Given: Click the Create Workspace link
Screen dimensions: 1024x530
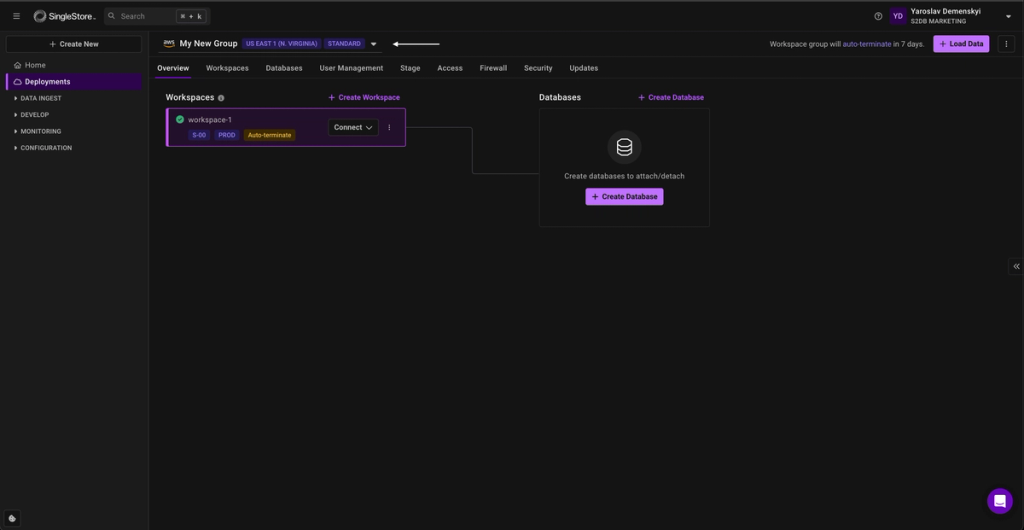Looking at the screenshot, I should [364, 97].
